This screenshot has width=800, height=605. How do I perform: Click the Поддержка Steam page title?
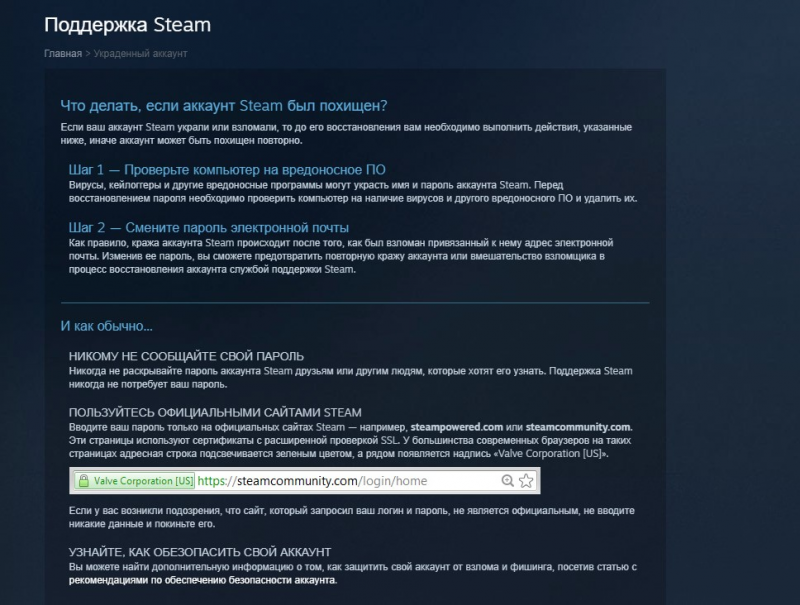[x=127, y=25]
